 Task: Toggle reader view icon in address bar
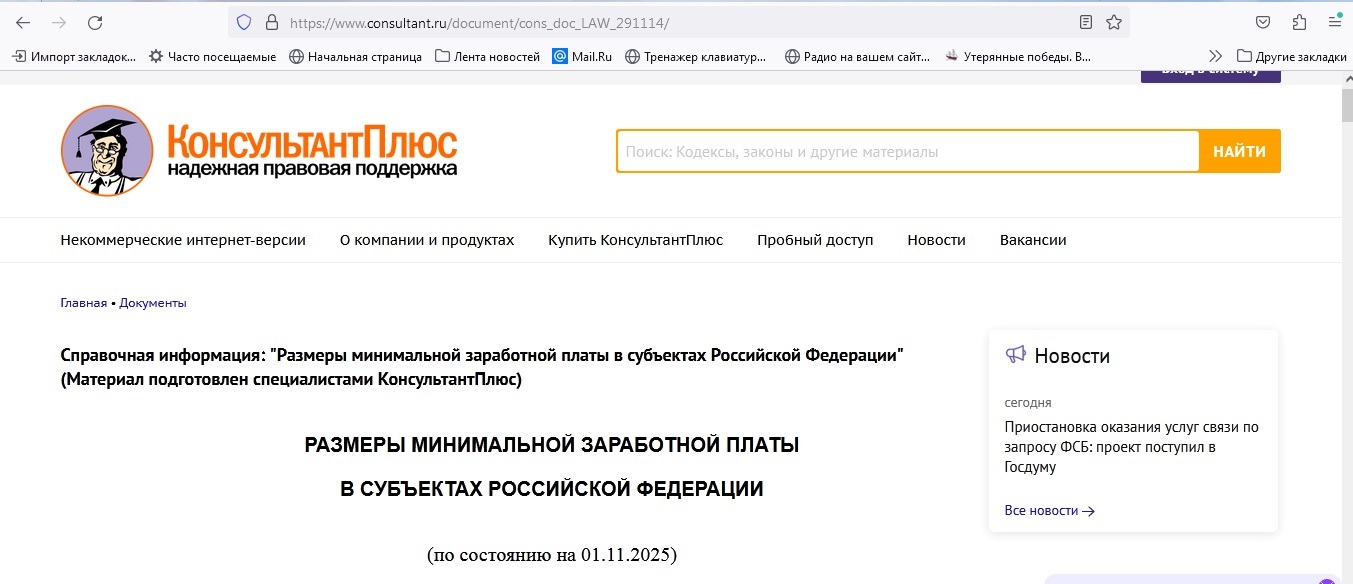pos(1086,22)
